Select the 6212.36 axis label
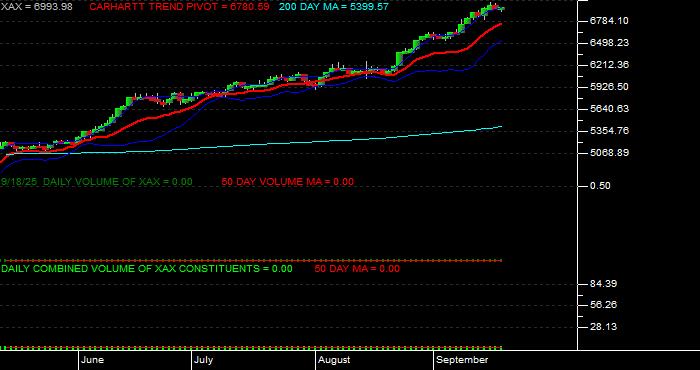The width and height of the screenshot is (700, 370). coord(609,65)
